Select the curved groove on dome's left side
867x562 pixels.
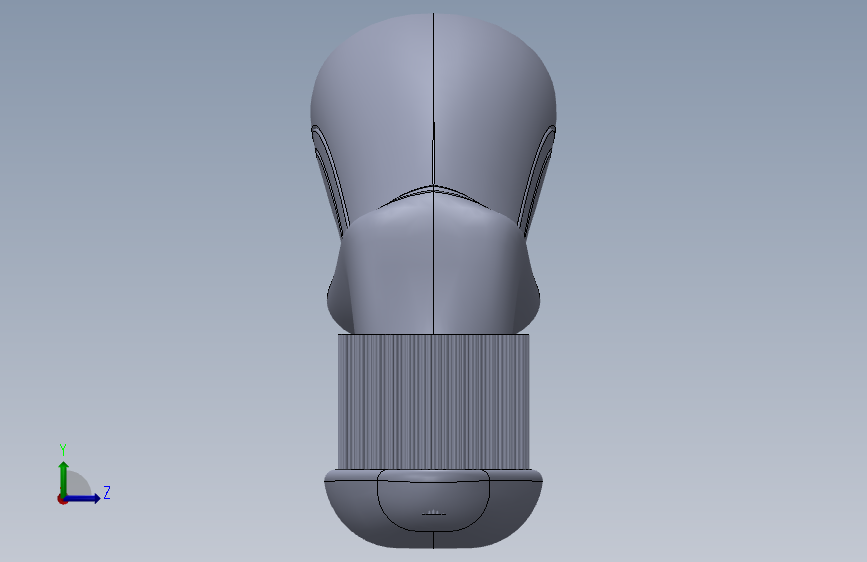(x=330, y=180)
